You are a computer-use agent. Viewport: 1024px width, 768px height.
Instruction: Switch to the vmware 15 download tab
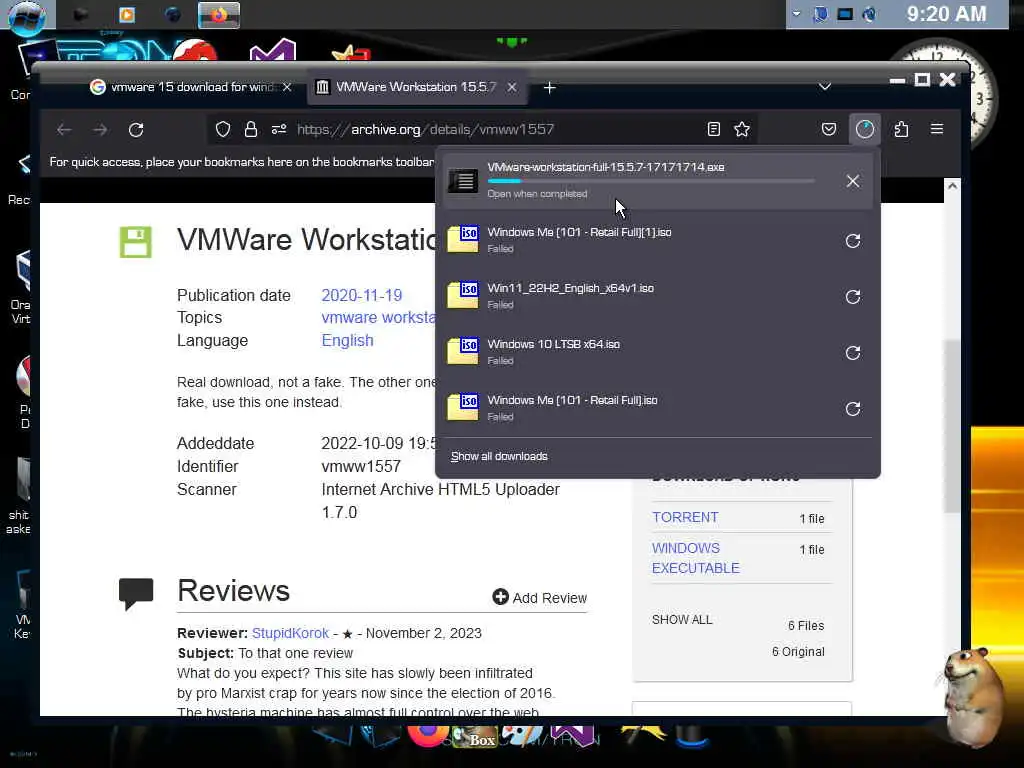pos(189,87)
